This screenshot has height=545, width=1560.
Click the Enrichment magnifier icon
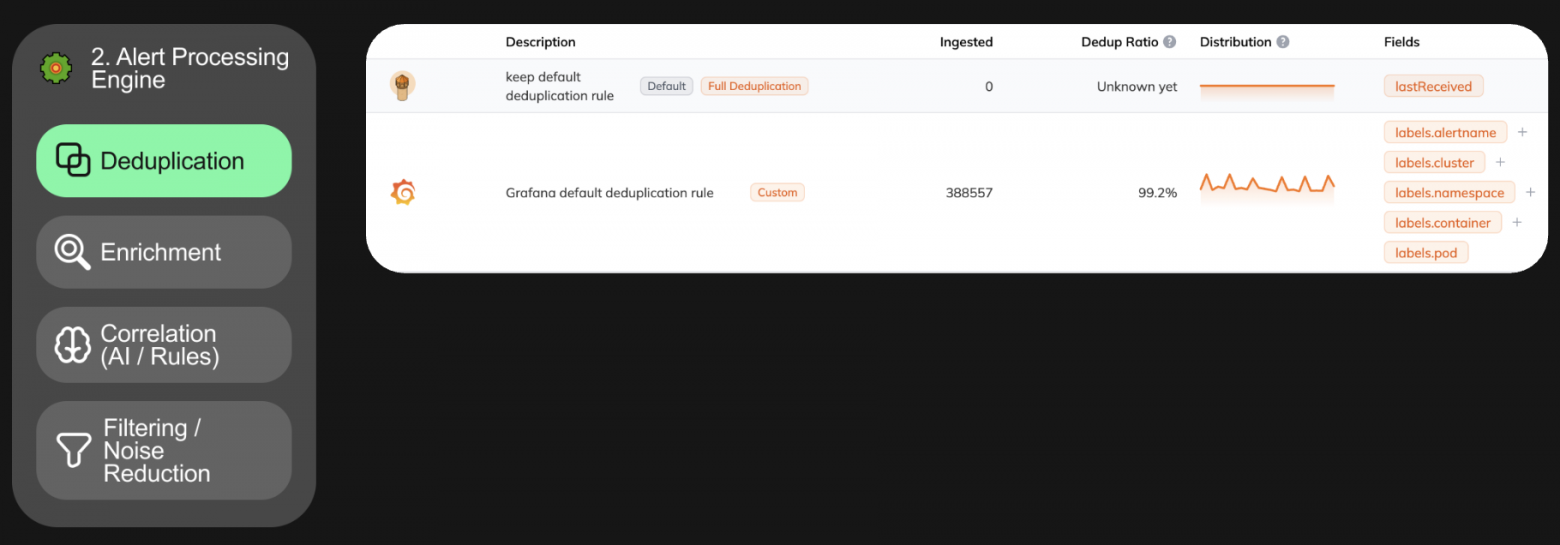click(72, 252)
